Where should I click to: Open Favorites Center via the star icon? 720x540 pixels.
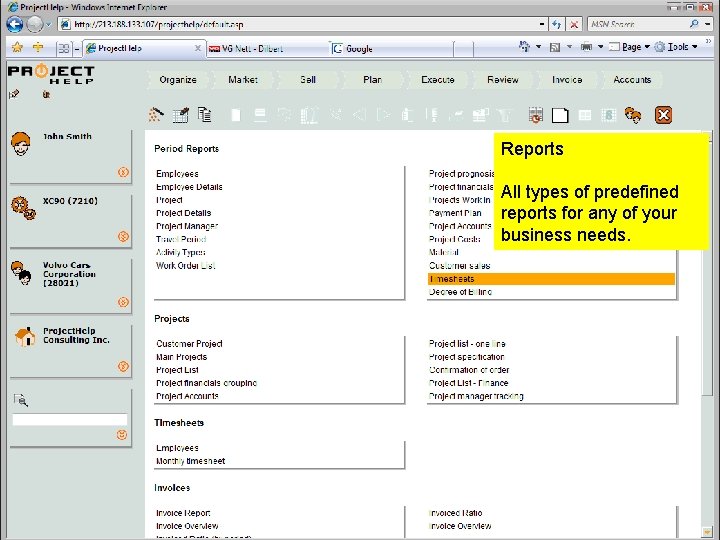[x=17, y=47]
